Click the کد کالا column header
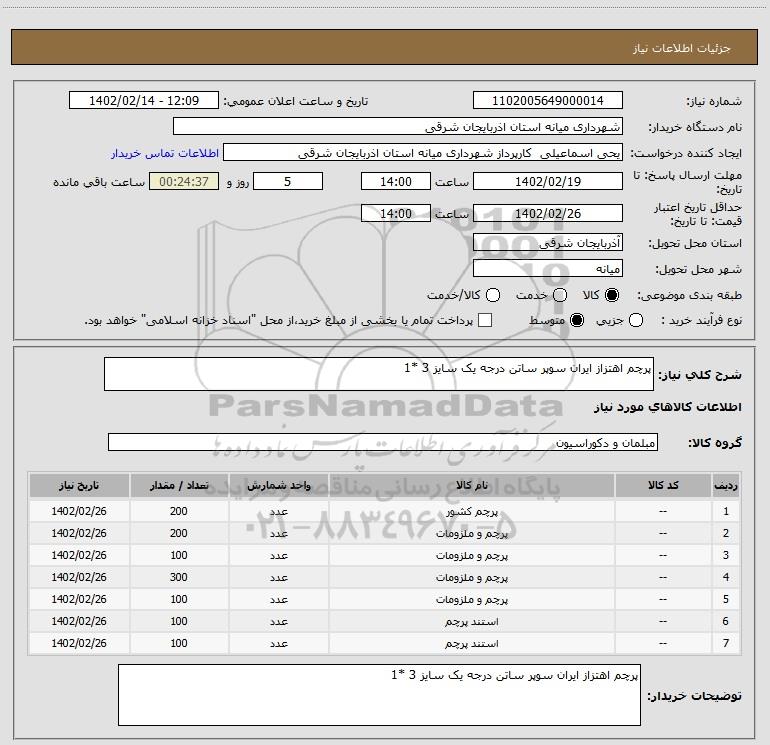 (x=663, y=486)
